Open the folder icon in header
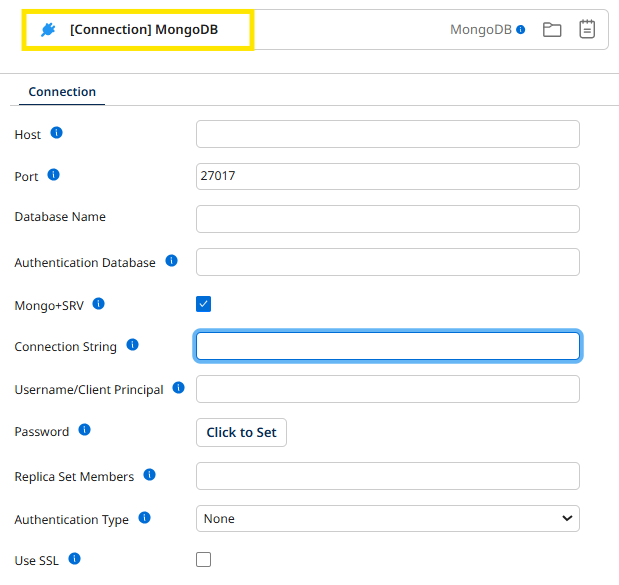619x585 pixels. point(552,30)
